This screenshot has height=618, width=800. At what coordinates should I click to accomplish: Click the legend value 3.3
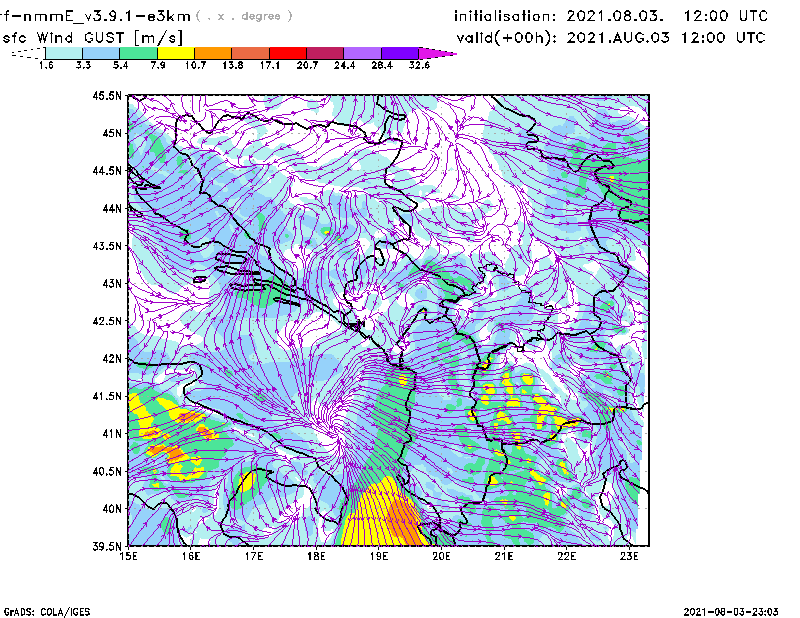(83, 65)
